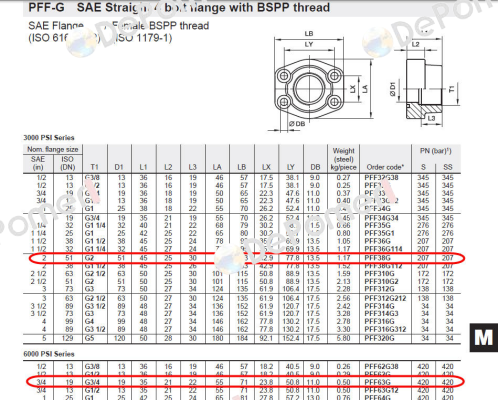Screen dimensions: 498x400
Task: Click the 6000 PSI Series heading
Action: pyautogui.click(x=49, y=354)
